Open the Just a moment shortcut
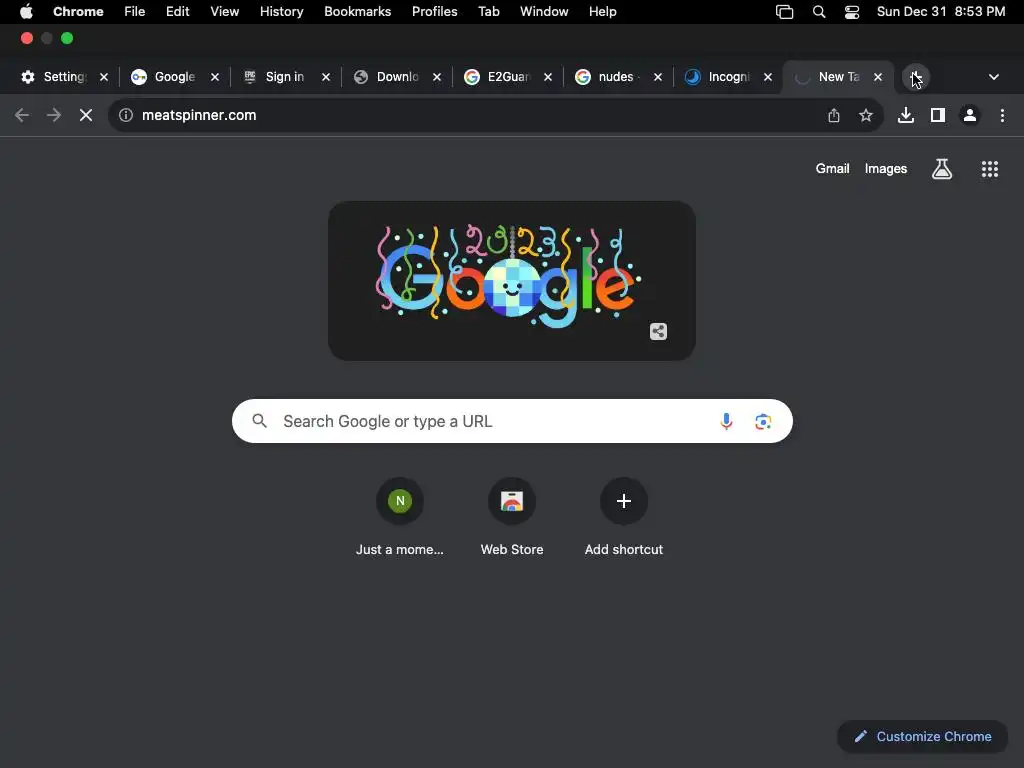Viewport: 1024px width, 768px height. 400,518
